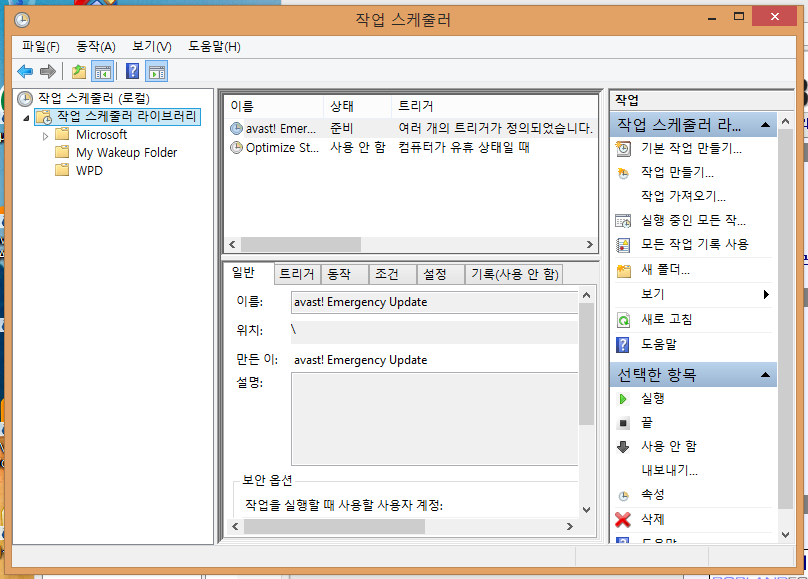The image size is (808, 579).
Task: Collapse the 작업 스케줄러 라이브러리 tree node
Action: tap(27, 117)
